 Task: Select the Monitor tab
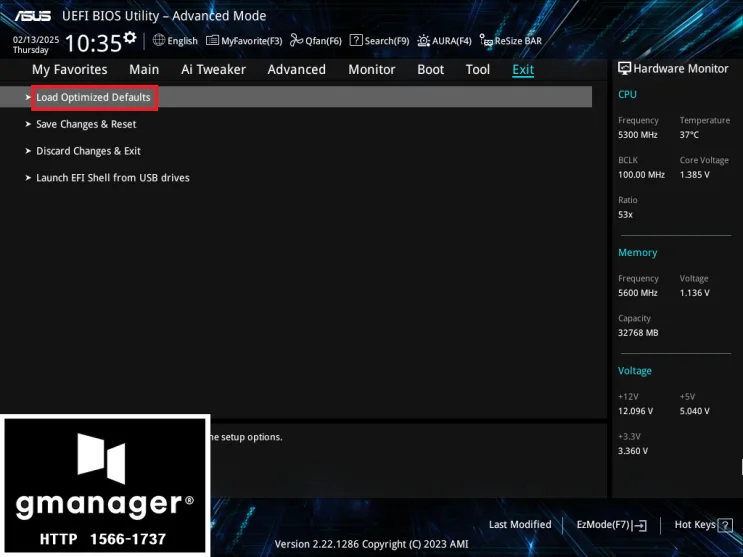(x=372, y=70)
